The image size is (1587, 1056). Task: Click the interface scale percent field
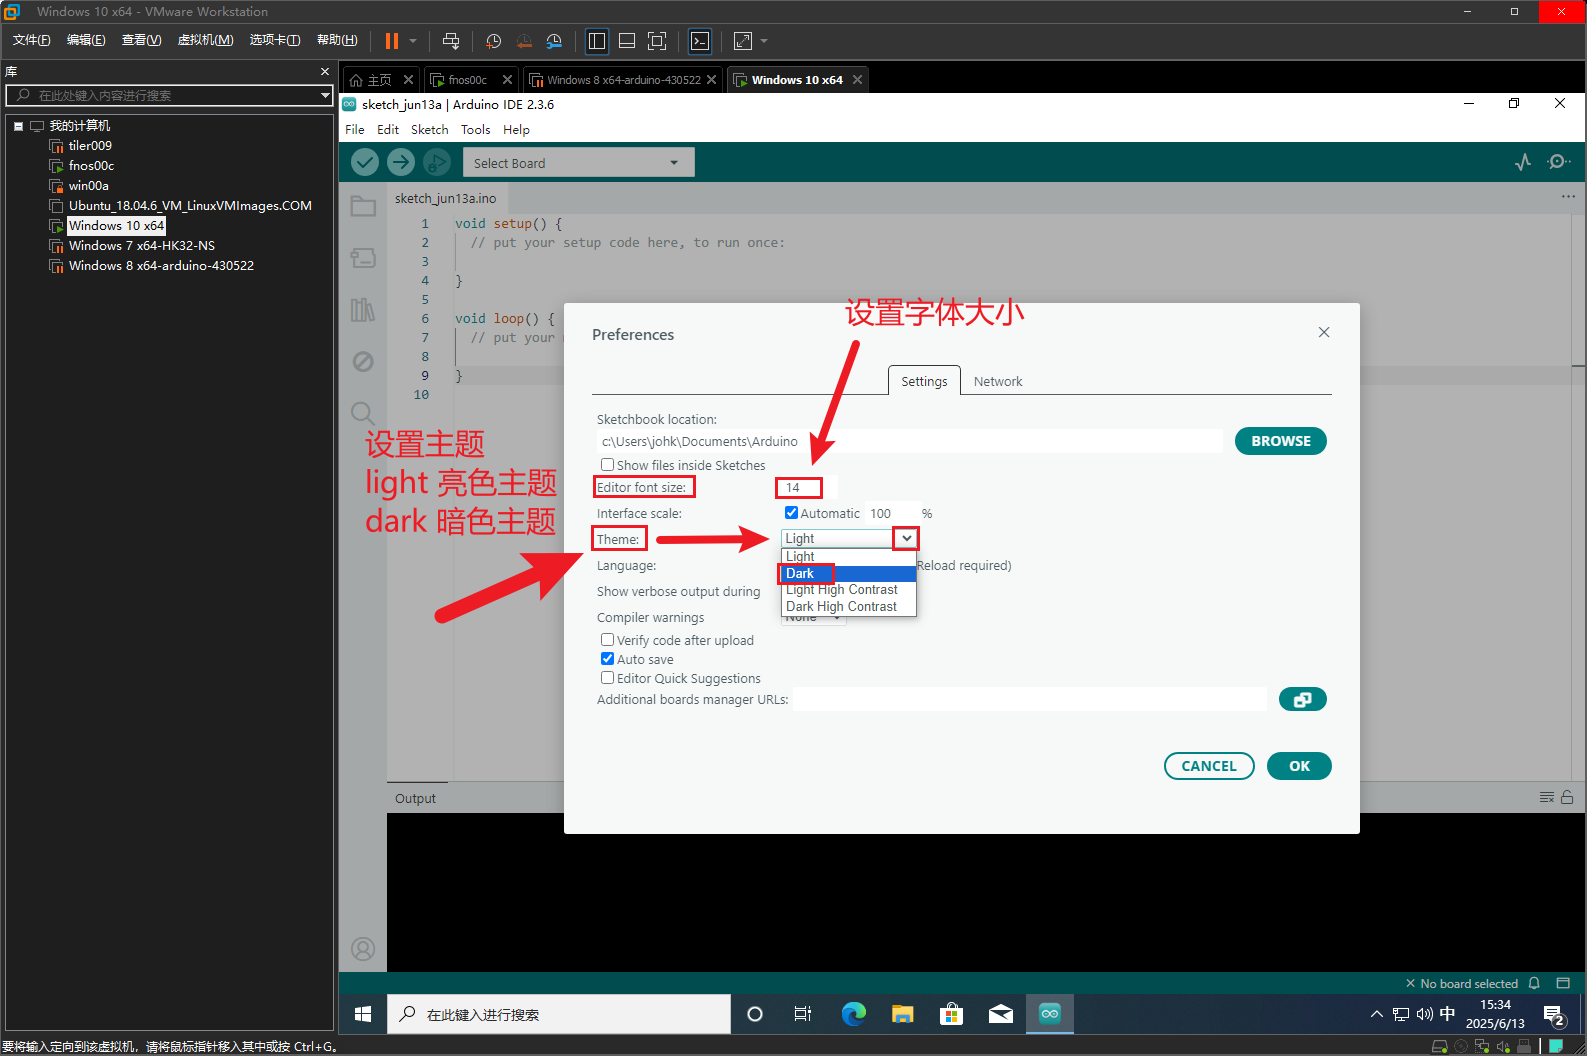891,513
